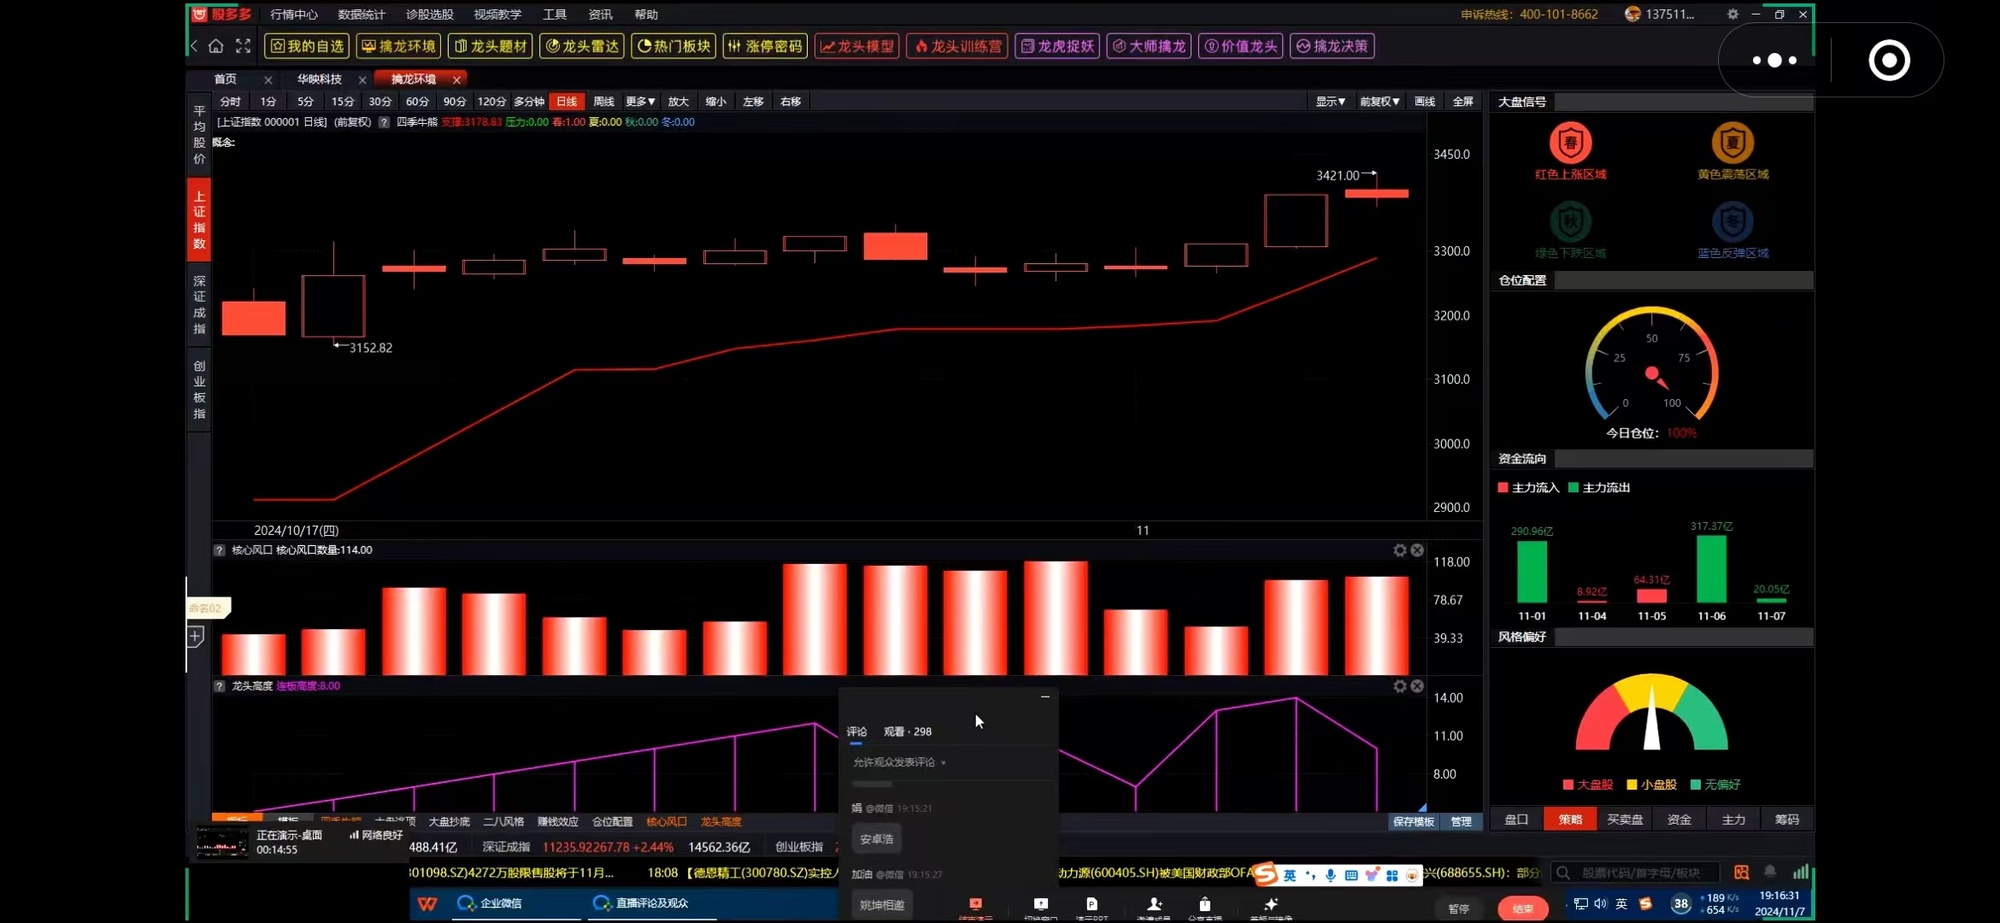Viewport: 2000px width, 923px height.
Task: Open the 龙头雷达 radar tool
Action: pos(582,46)
